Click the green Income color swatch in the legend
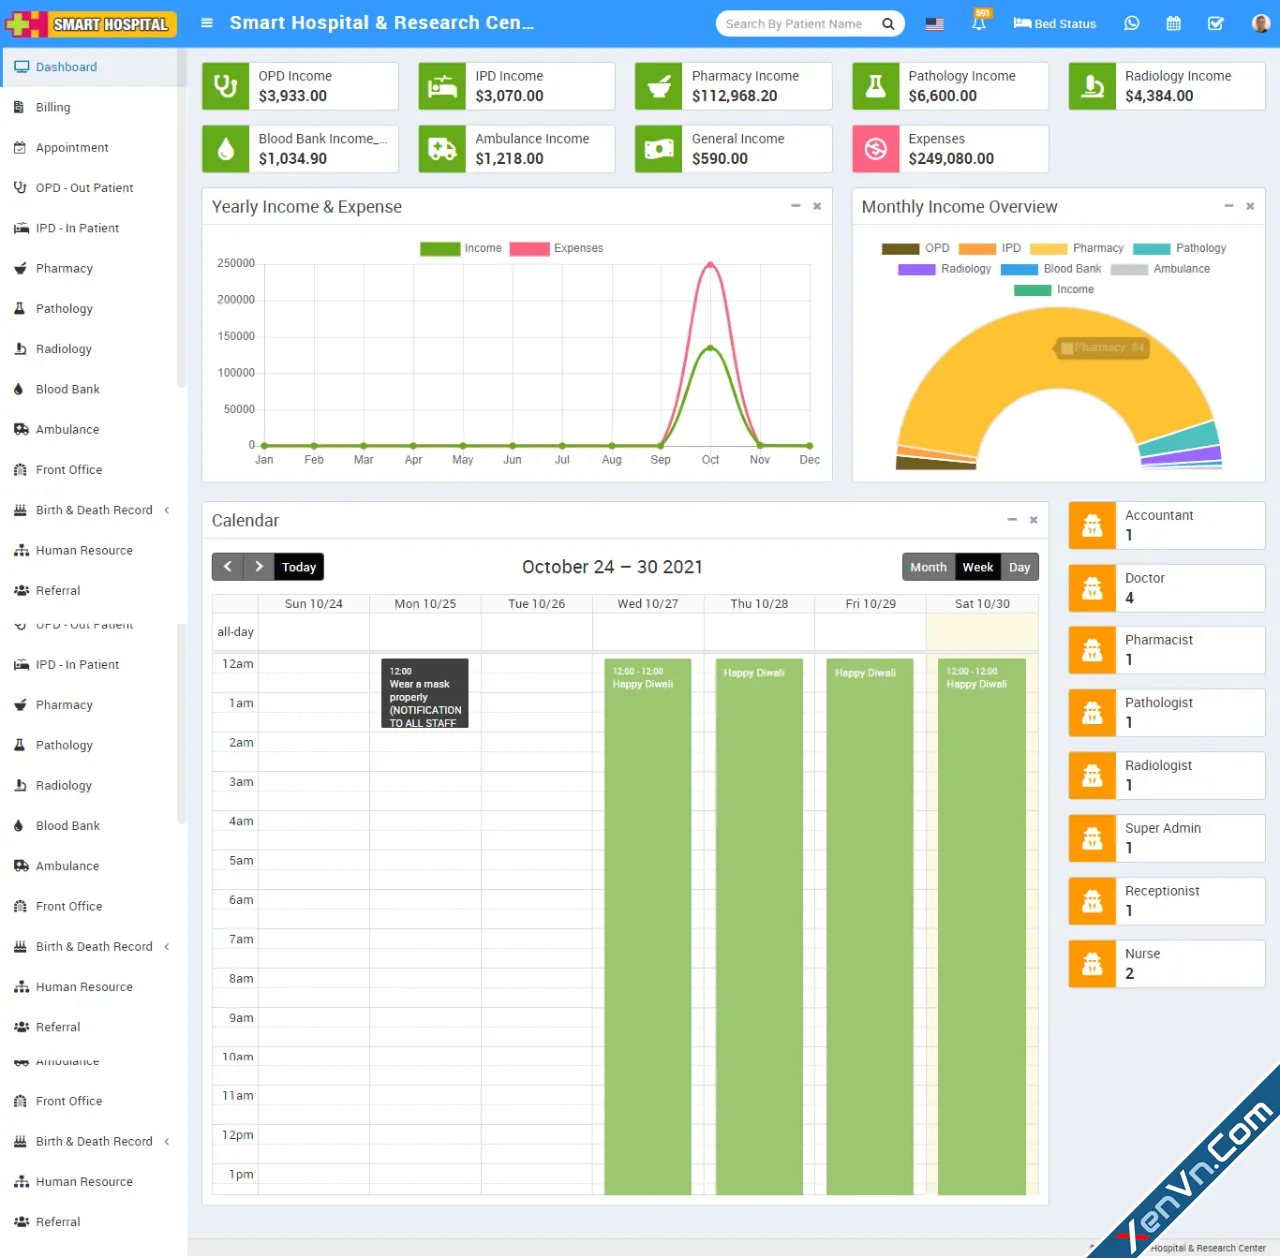 point(439,248)
